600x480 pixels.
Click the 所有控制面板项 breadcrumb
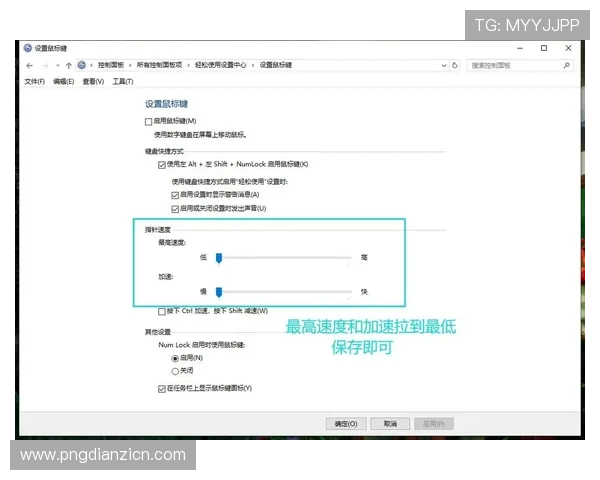coord(159,65)
